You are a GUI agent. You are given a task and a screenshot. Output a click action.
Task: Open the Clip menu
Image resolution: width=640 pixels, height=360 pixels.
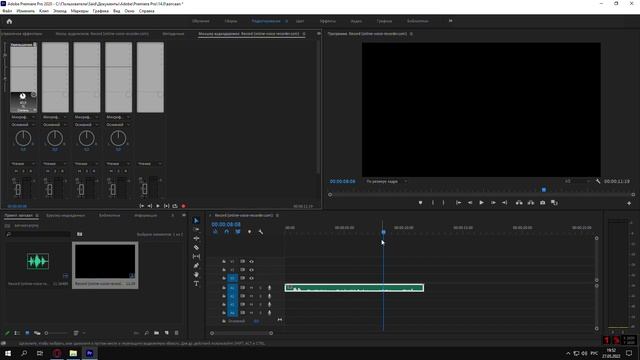(44, 11)
